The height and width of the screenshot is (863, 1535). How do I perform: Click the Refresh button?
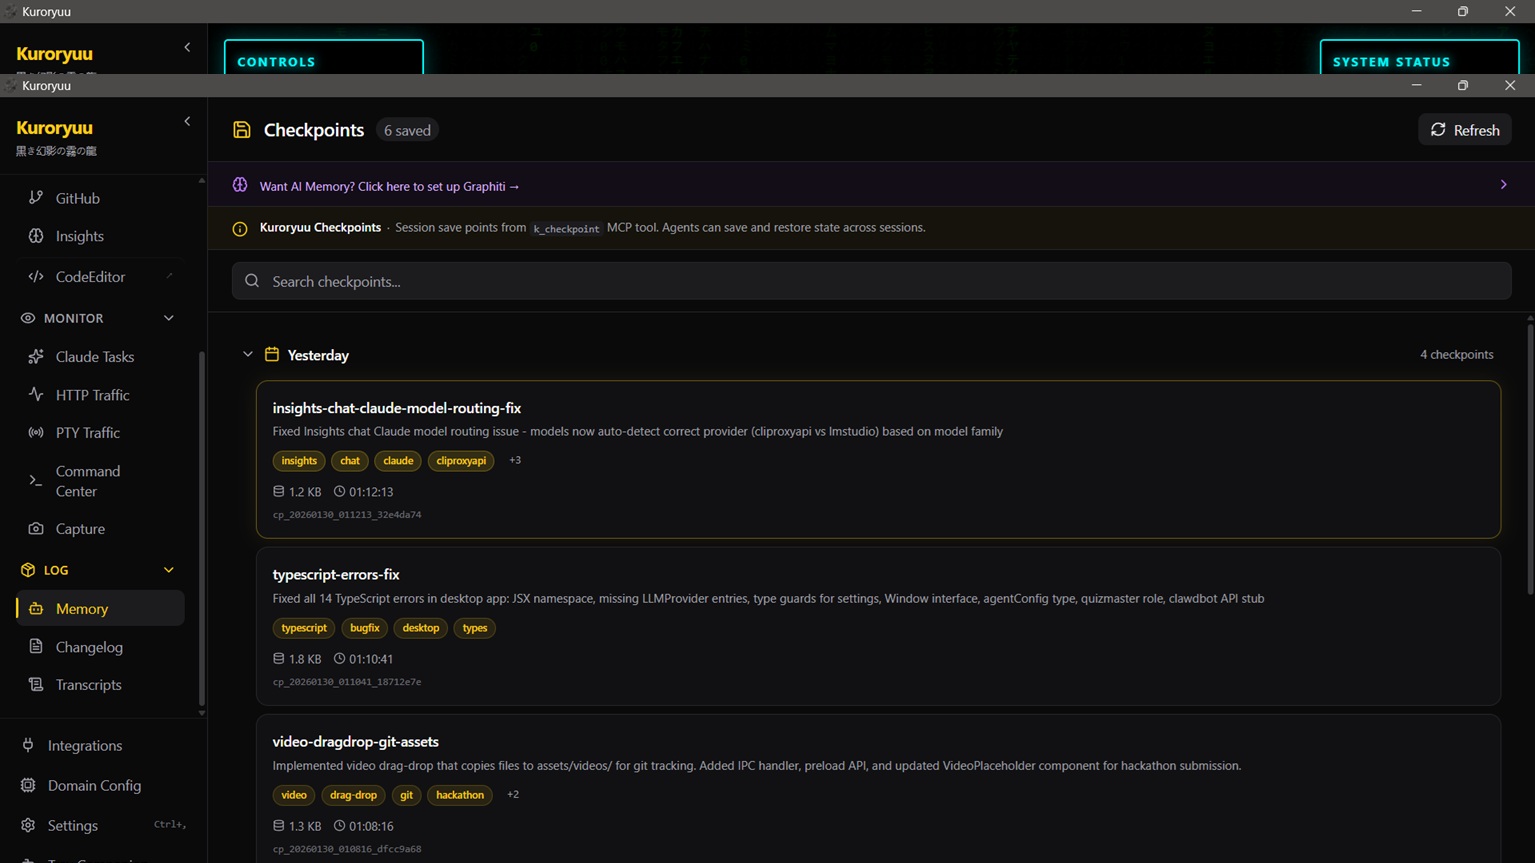pos(1464,130)
